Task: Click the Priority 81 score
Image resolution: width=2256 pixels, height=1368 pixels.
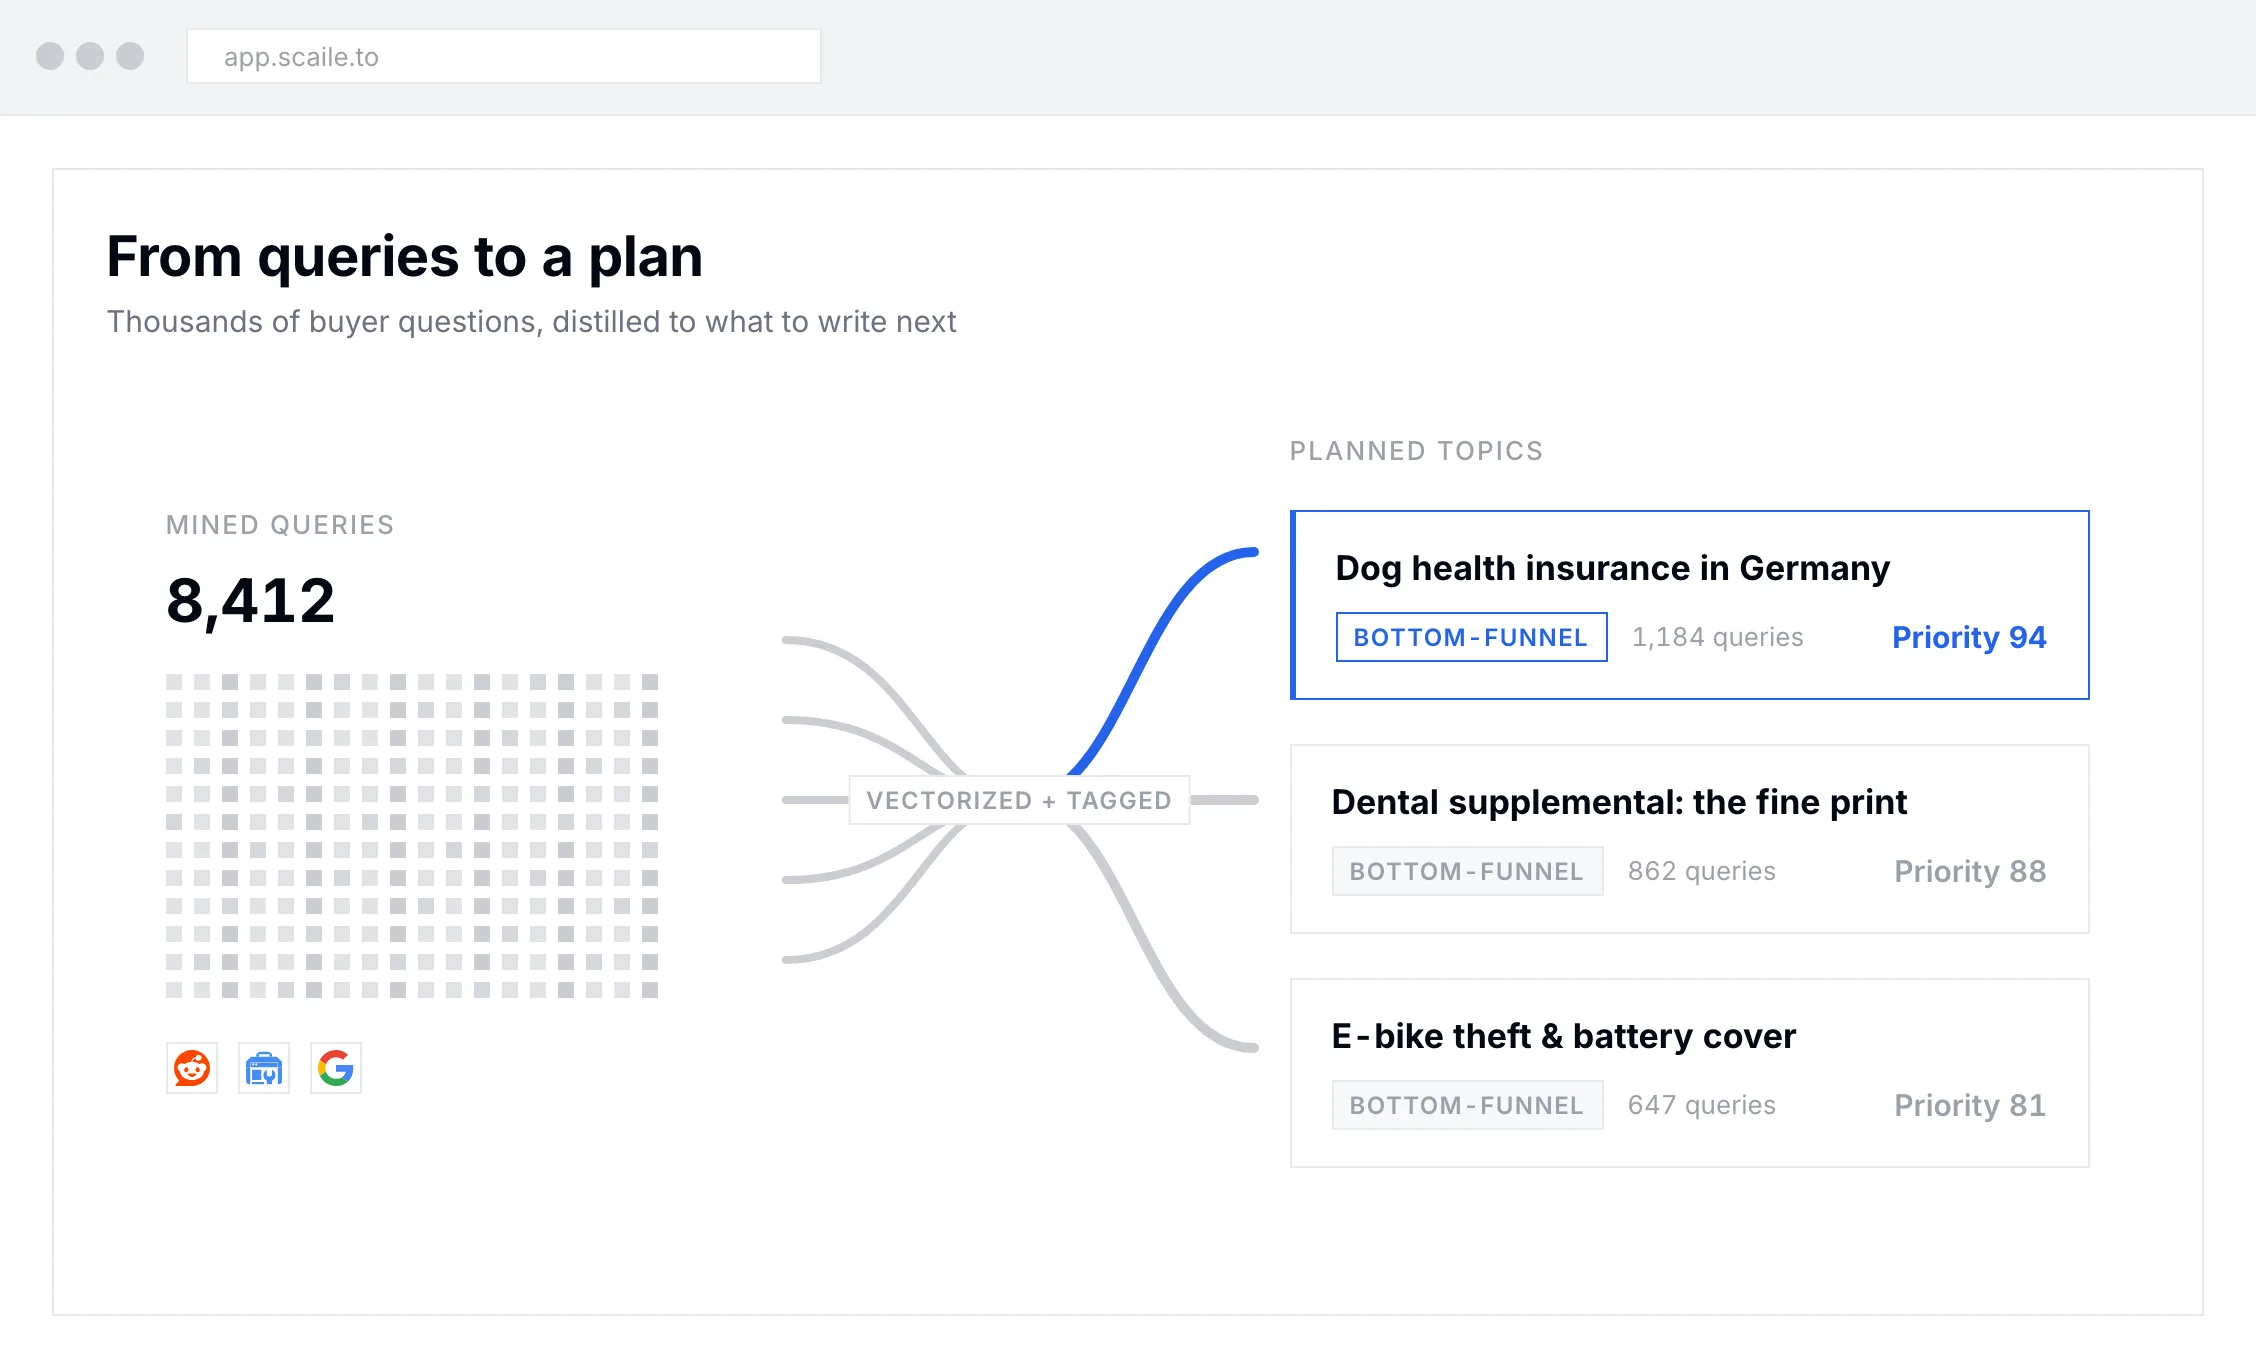Action: pyautogui.click(x=1970, y=1105)
